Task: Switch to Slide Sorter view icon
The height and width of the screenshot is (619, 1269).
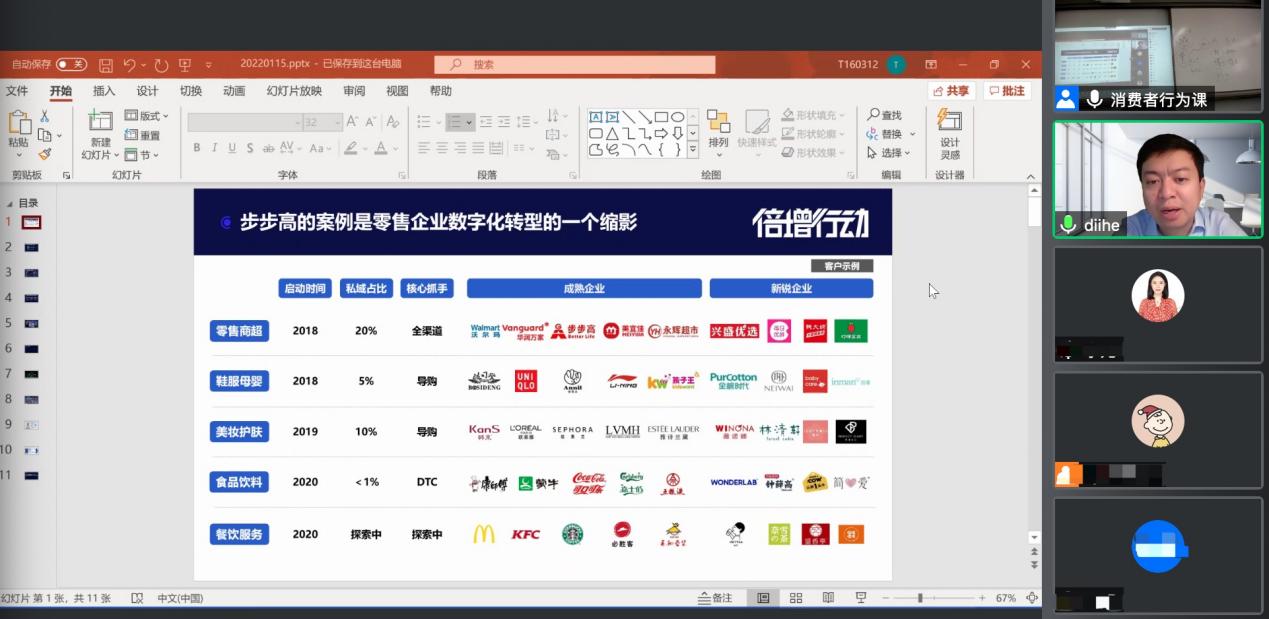Action: click(x=796, y=598)
